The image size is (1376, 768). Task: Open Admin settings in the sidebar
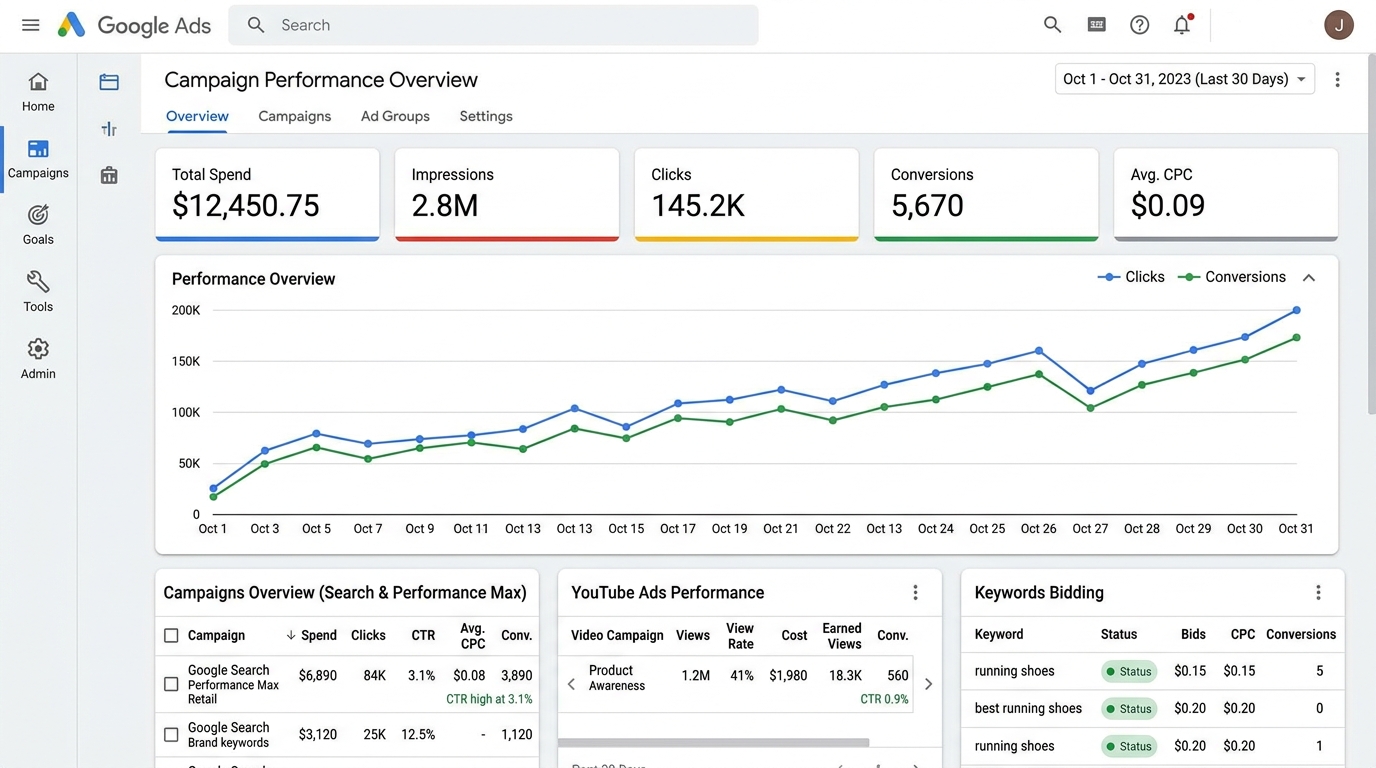38,359
